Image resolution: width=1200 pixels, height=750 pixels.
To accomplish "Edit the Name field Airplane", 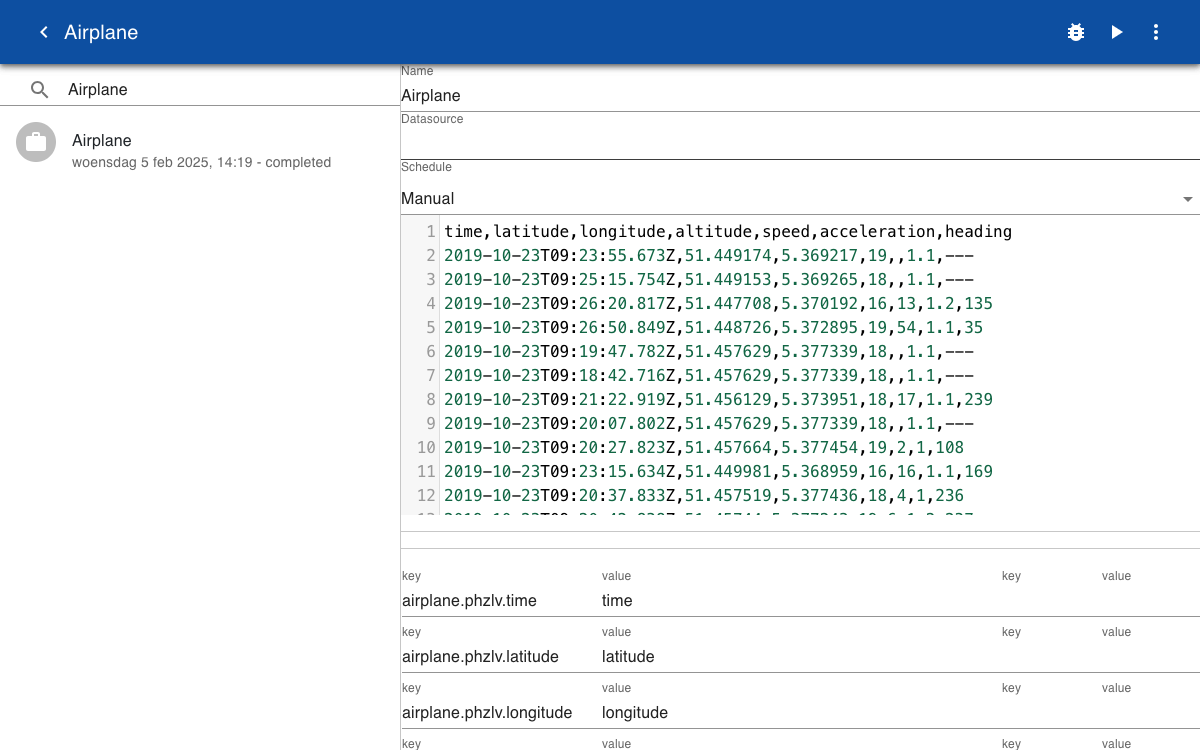I will coord(800,96).
